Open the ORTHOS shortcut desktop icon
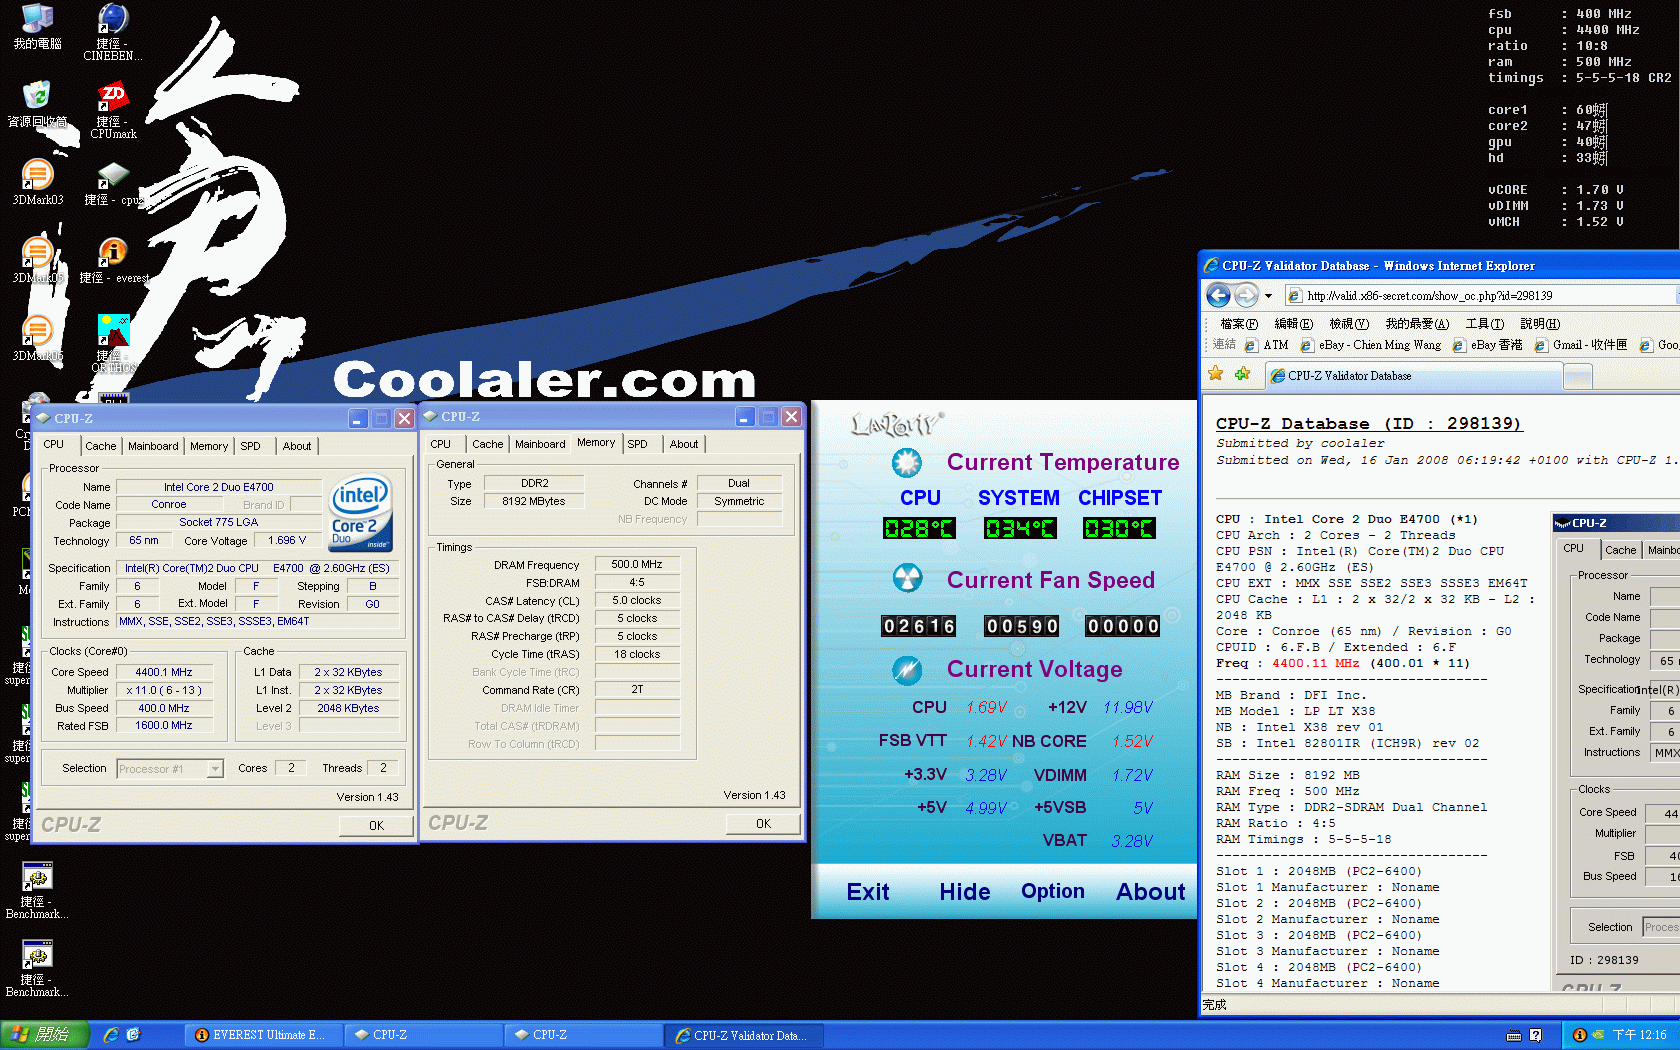Screen dimensions: 1680x1050 [113, 344]
